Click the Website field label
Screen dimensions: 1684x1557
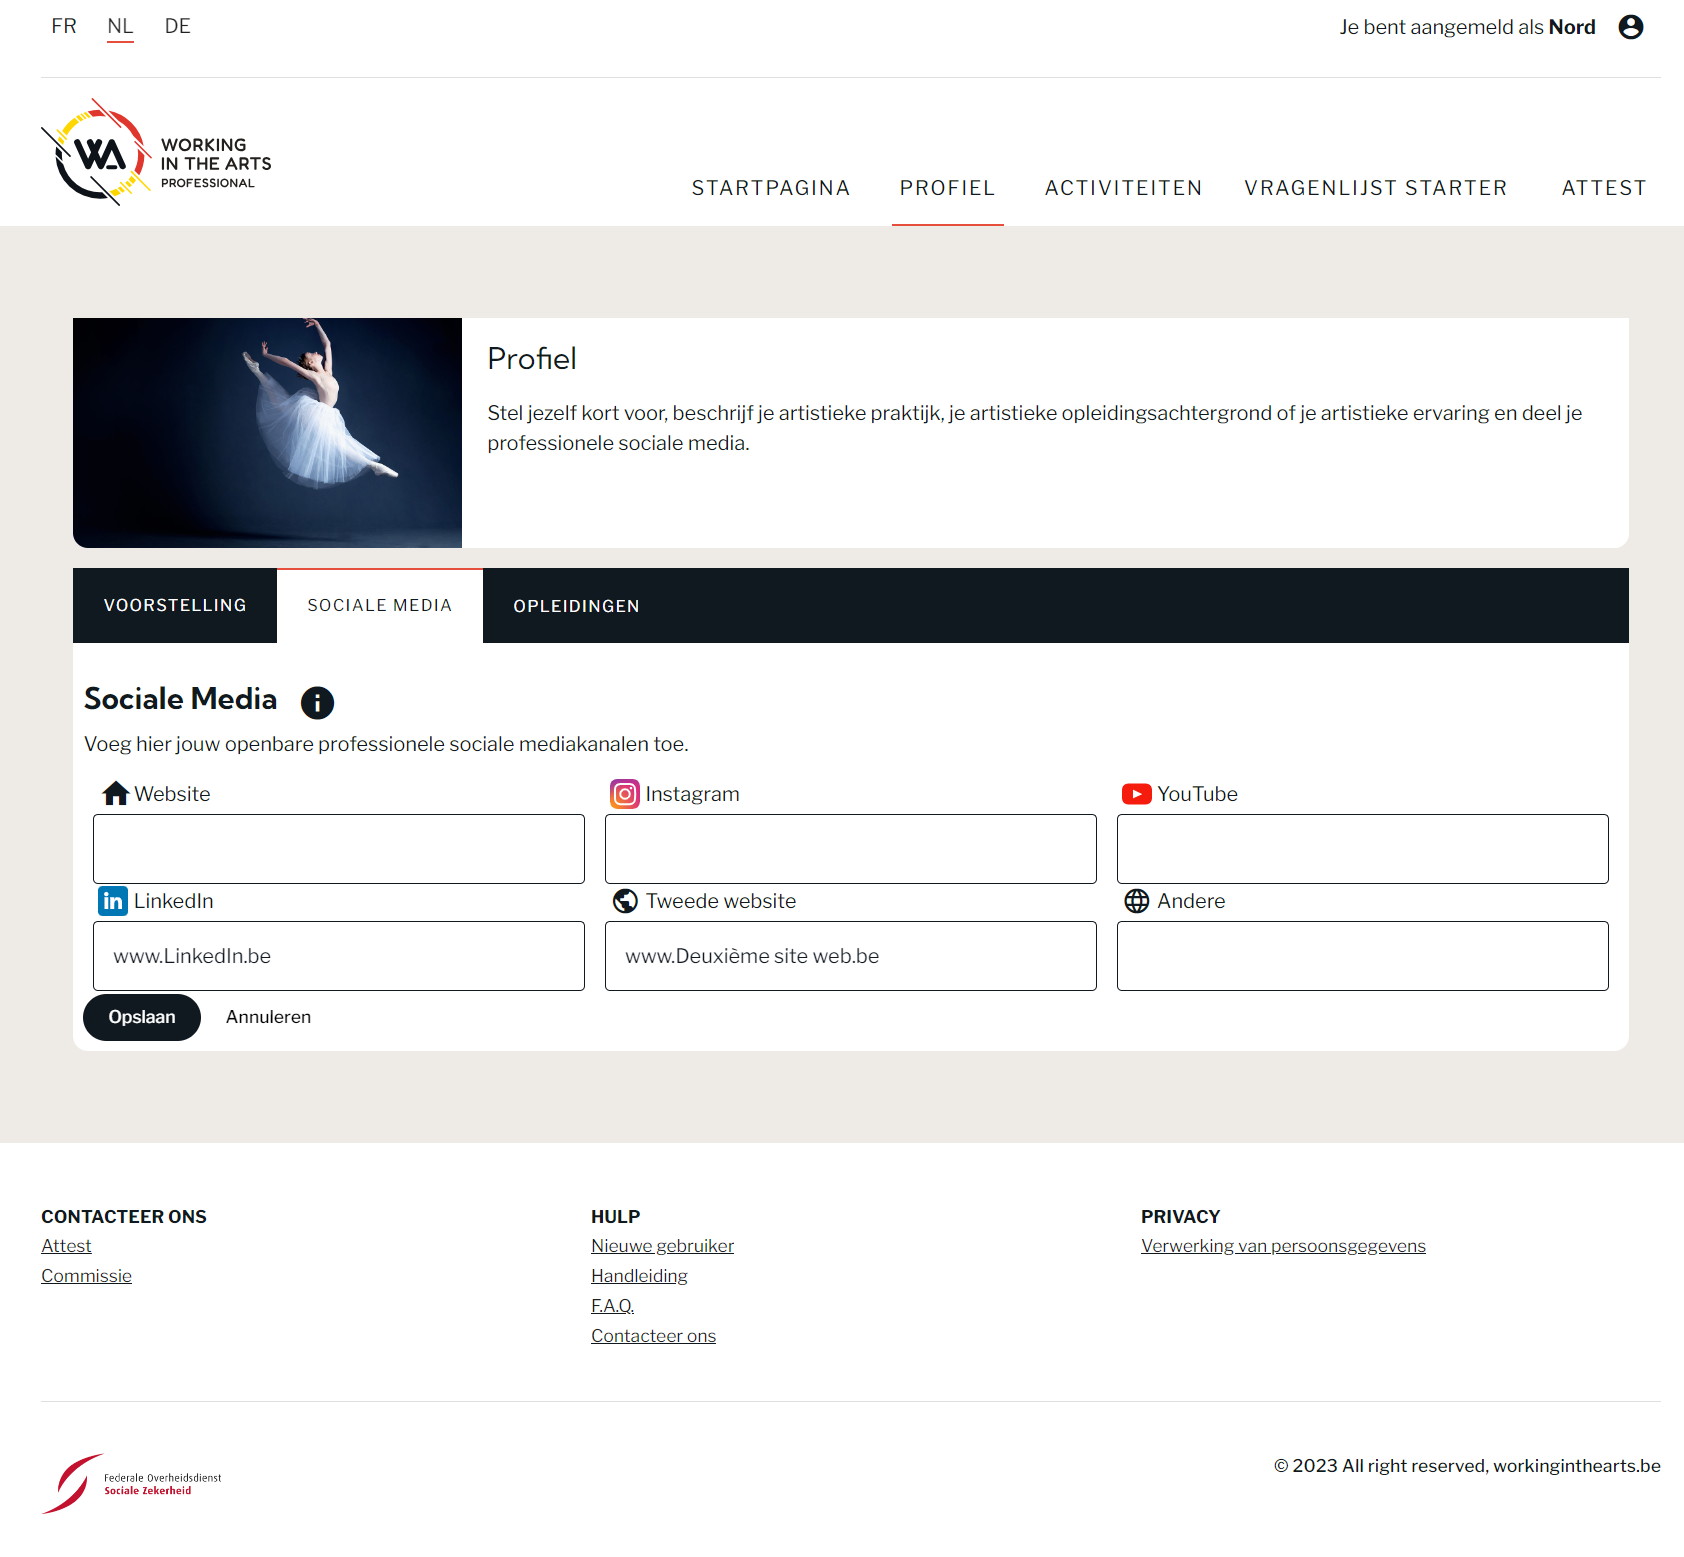(172, 794)
